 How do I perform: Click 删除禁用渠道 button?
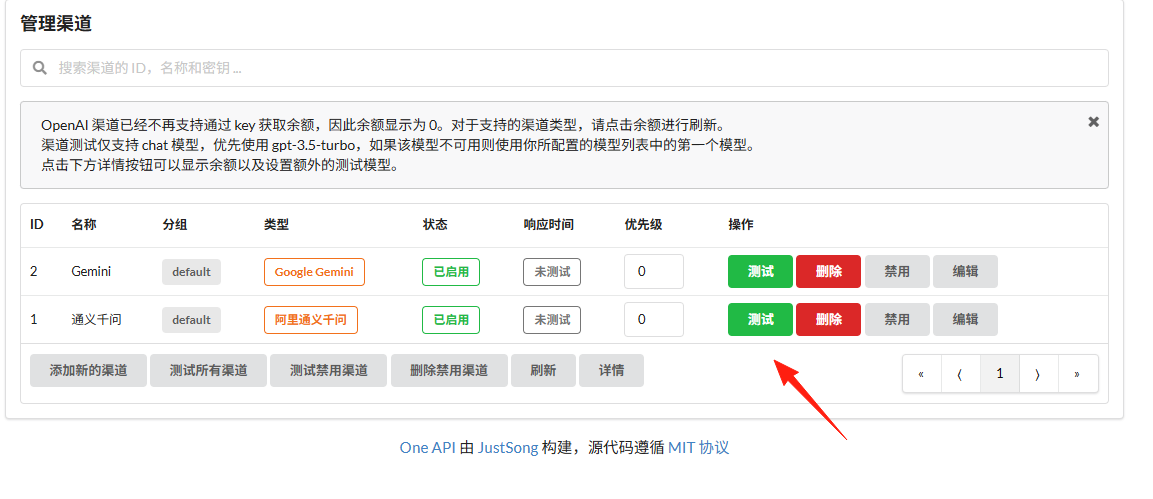(449, 370)
